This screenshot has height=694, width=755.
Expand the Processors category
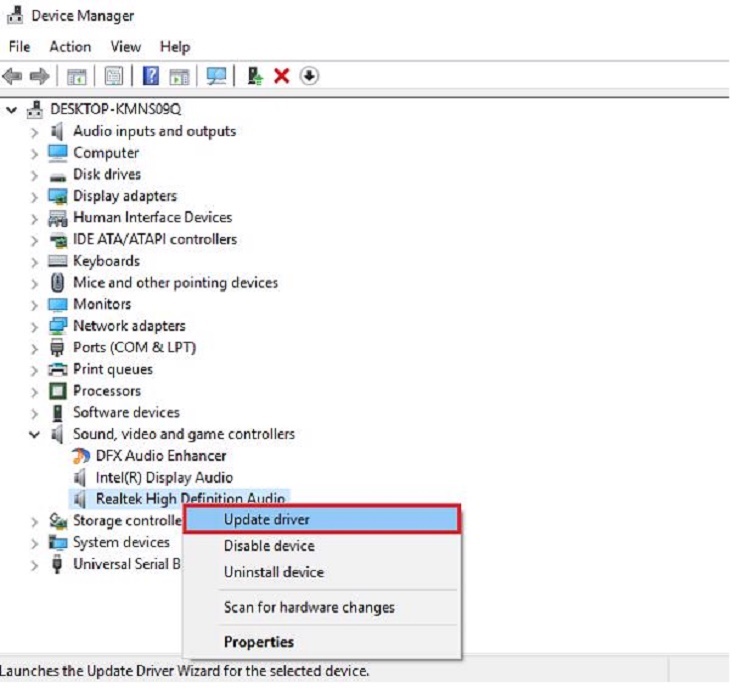(34, 392)
